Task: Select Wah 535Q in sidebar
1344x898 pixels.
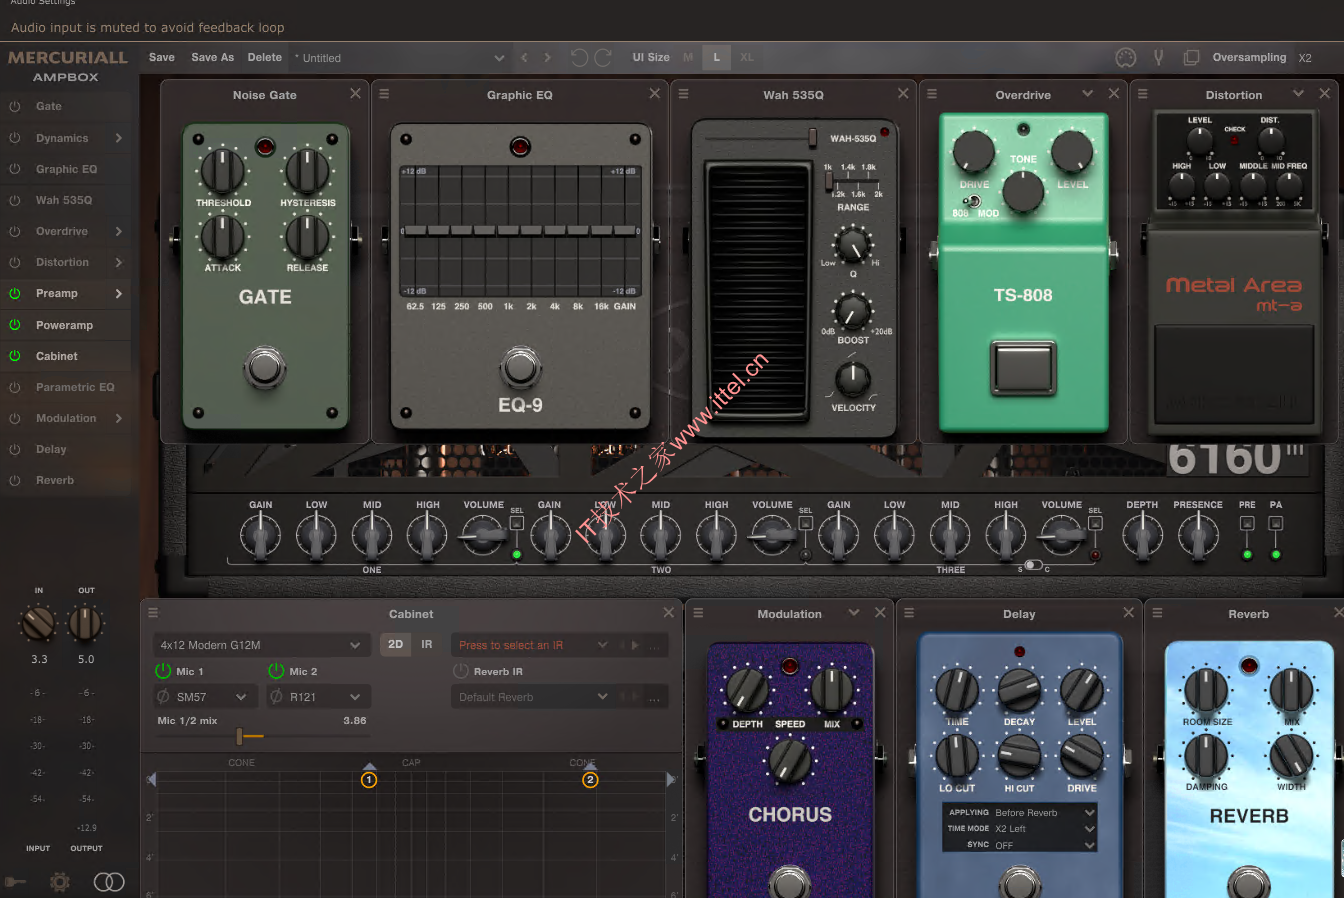Action: [64, 200]
